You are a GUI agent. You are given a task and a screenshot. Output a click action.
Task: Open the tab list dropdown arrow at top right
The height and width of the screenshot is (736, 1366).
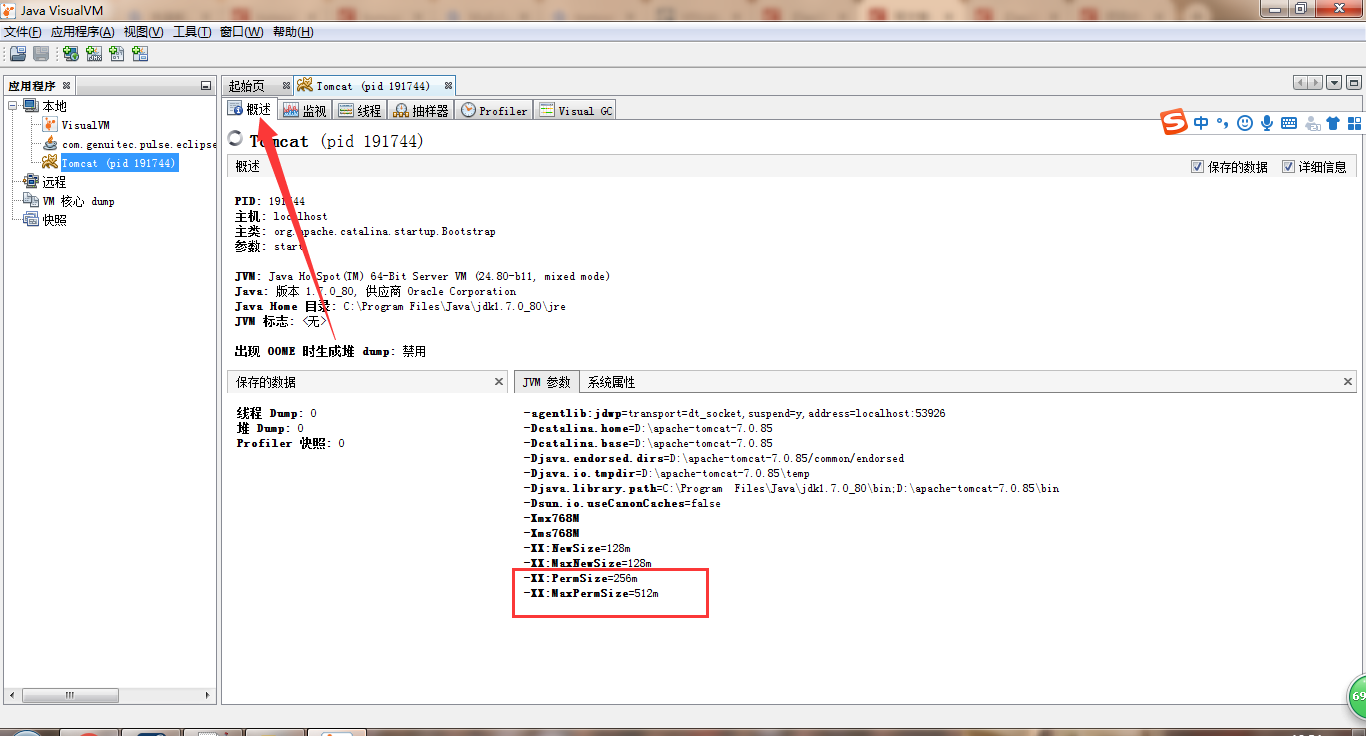coord(1333,82)
